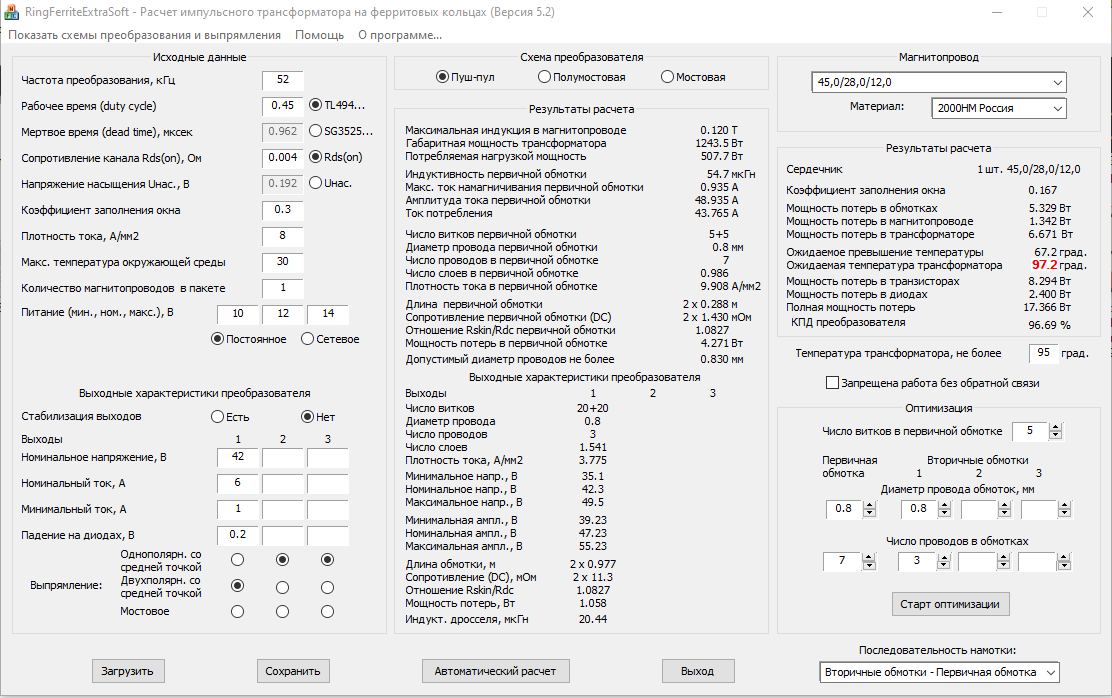Image resolution: width=1112 pixels, height=698 pixels.
Task: Select the SG3525 controller radio button
Action: 316,131
